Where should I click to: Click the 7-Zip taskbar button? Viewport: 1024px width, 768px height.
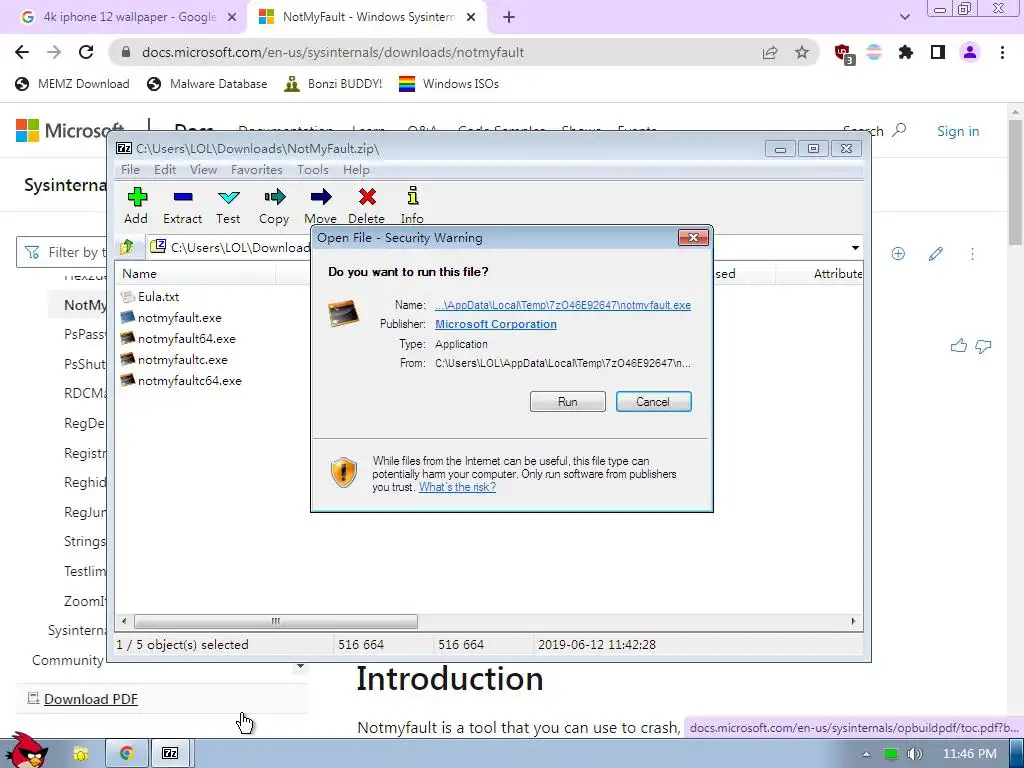(x=170, y=753)
